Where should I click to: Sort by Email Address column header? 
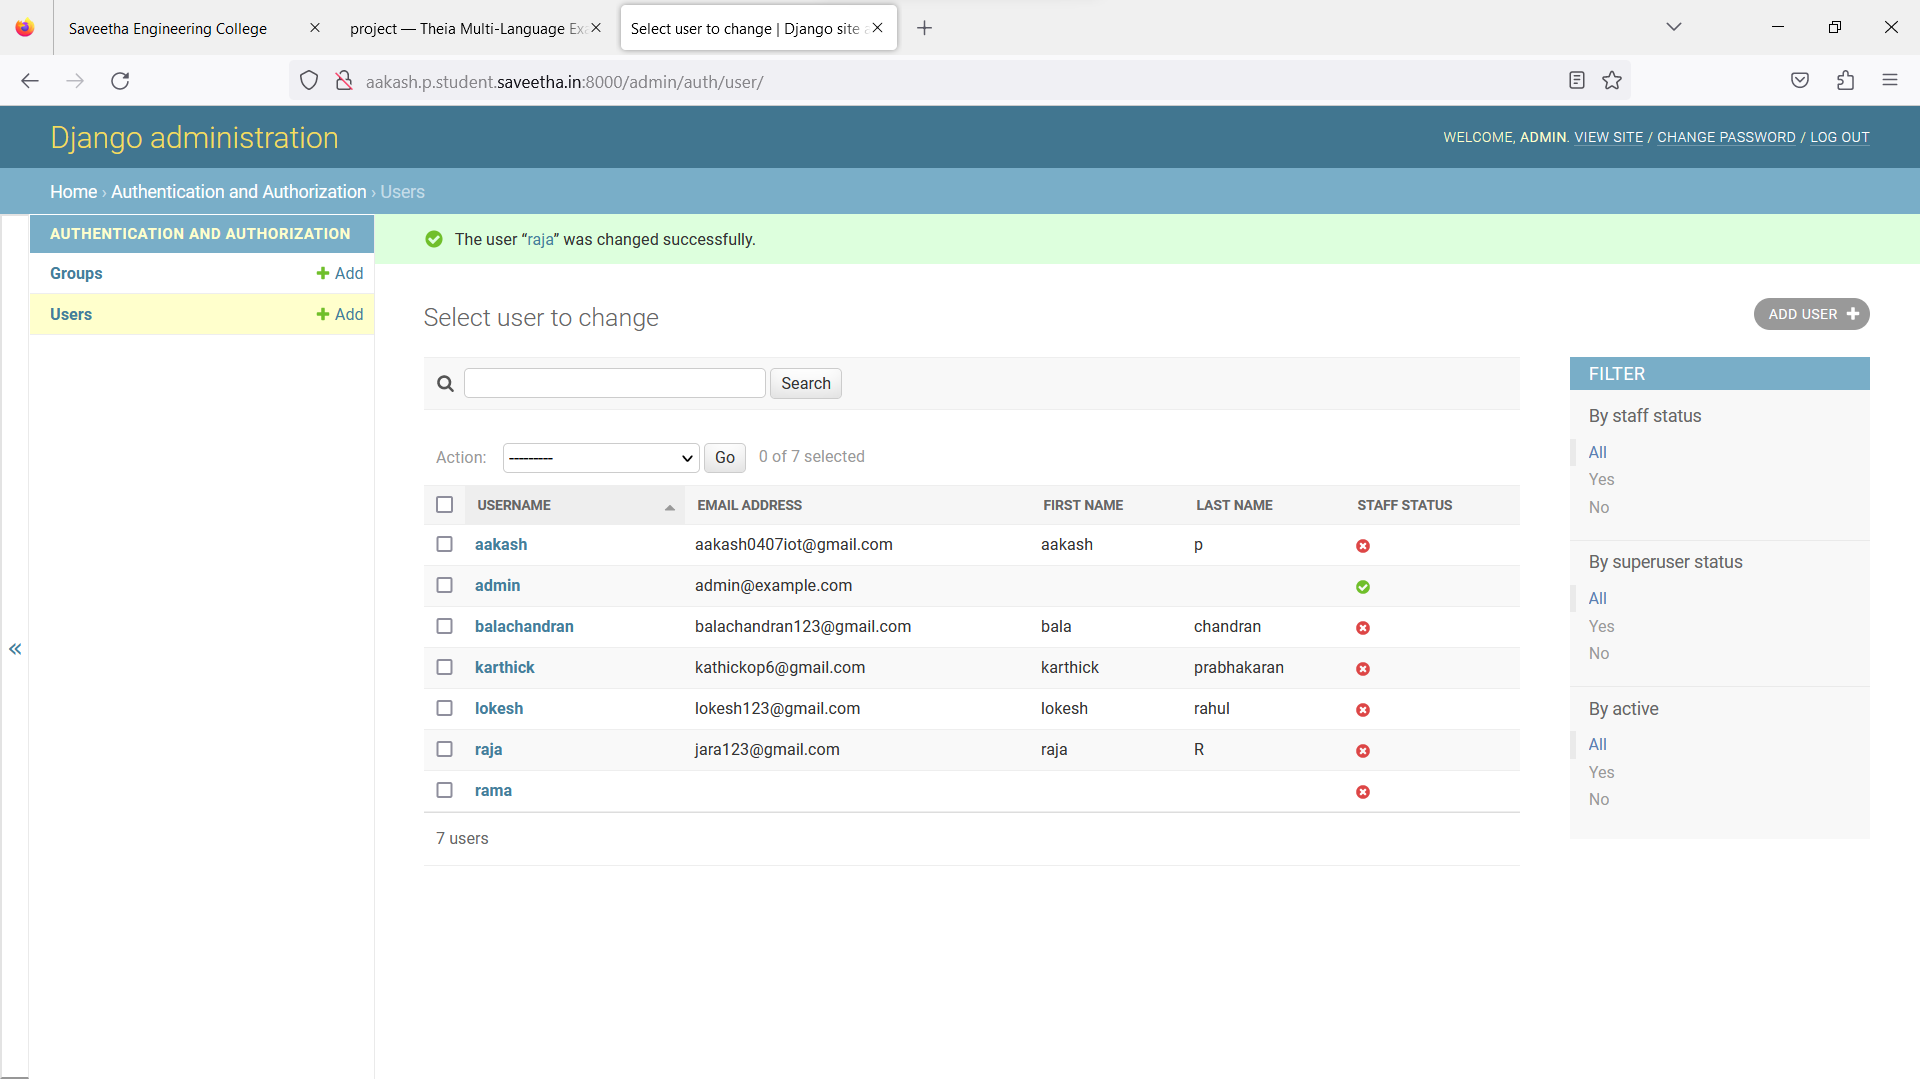pos(750,506)
